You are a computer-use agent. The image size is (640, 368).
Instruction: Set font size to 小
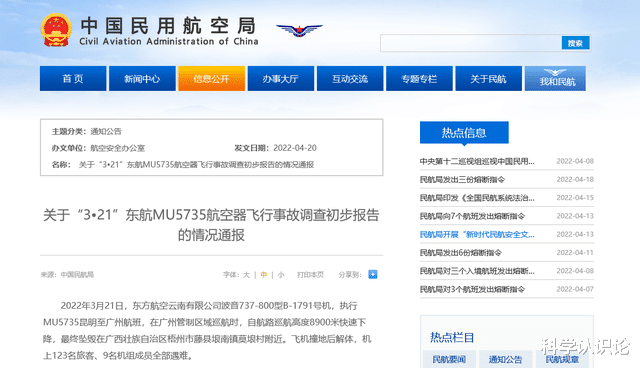281,275
